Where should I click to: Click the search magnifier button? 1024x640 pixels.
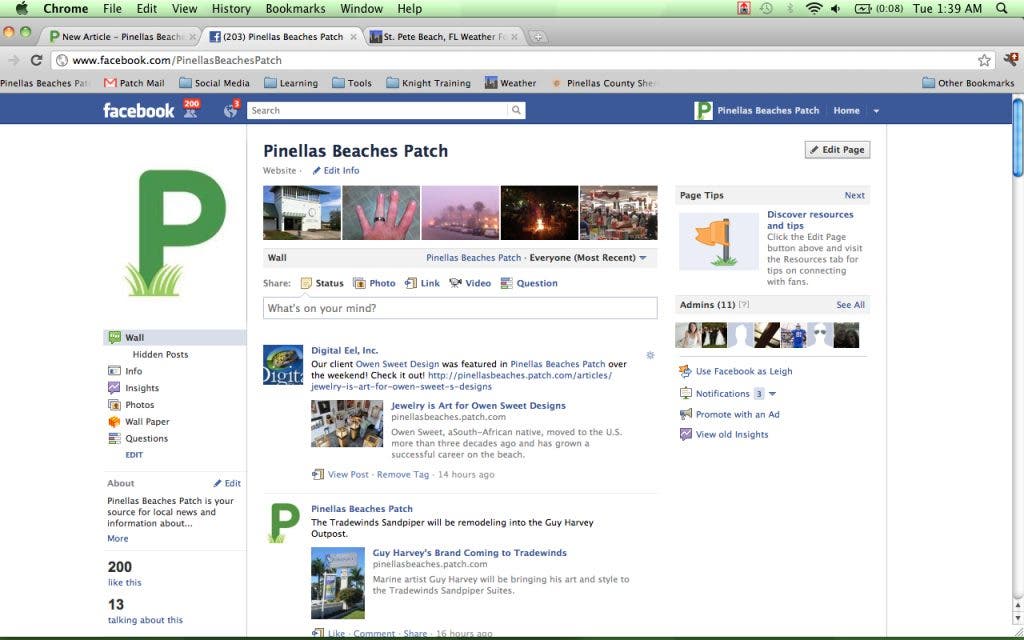coord(516,110)
